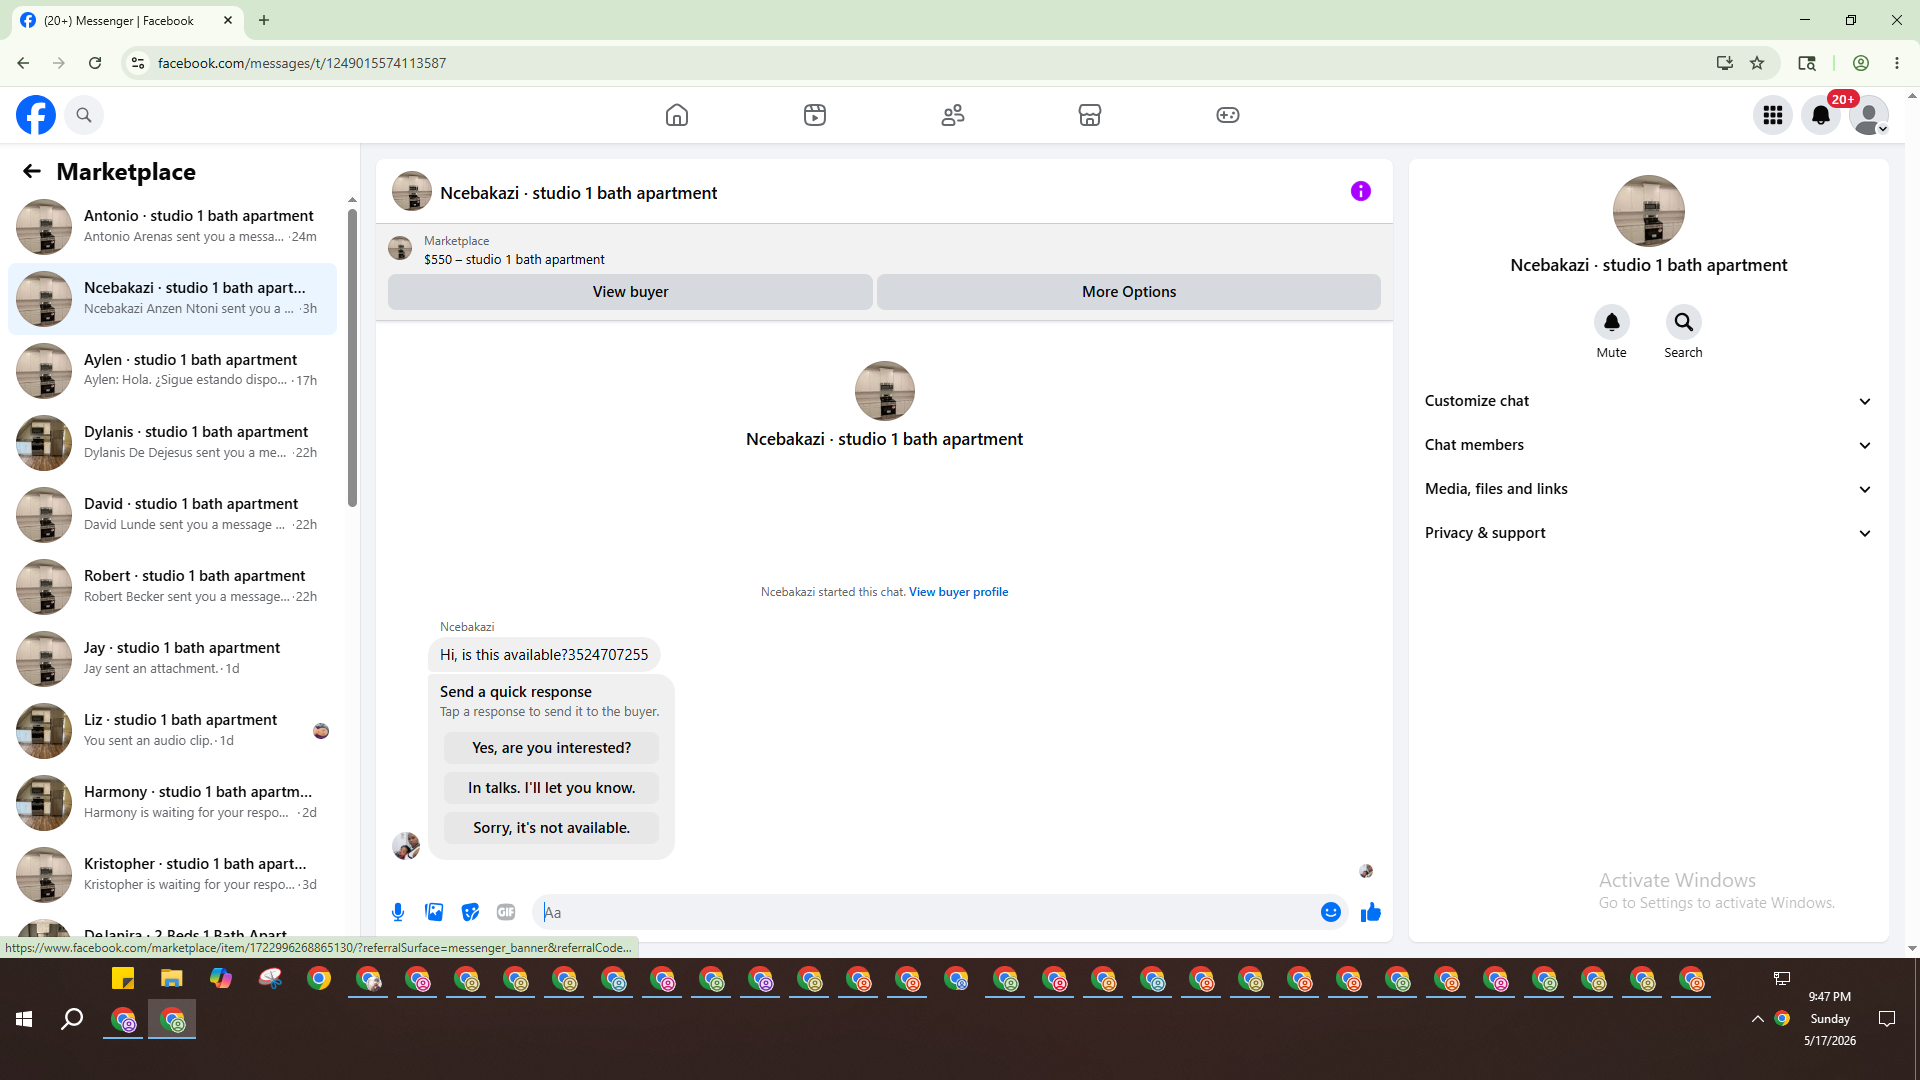Open Sticky Notes from the taskbar
The image size is (1920, 1080).
(123, 979)
